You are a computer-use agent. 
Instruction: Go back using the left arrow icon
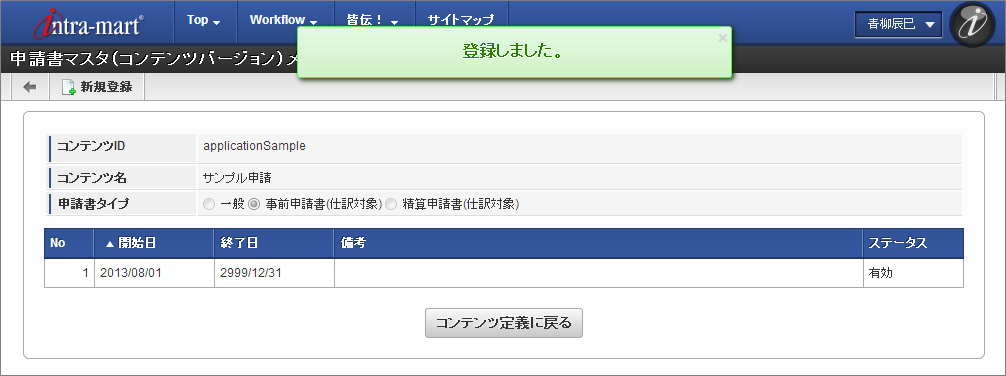pos(30,87)
